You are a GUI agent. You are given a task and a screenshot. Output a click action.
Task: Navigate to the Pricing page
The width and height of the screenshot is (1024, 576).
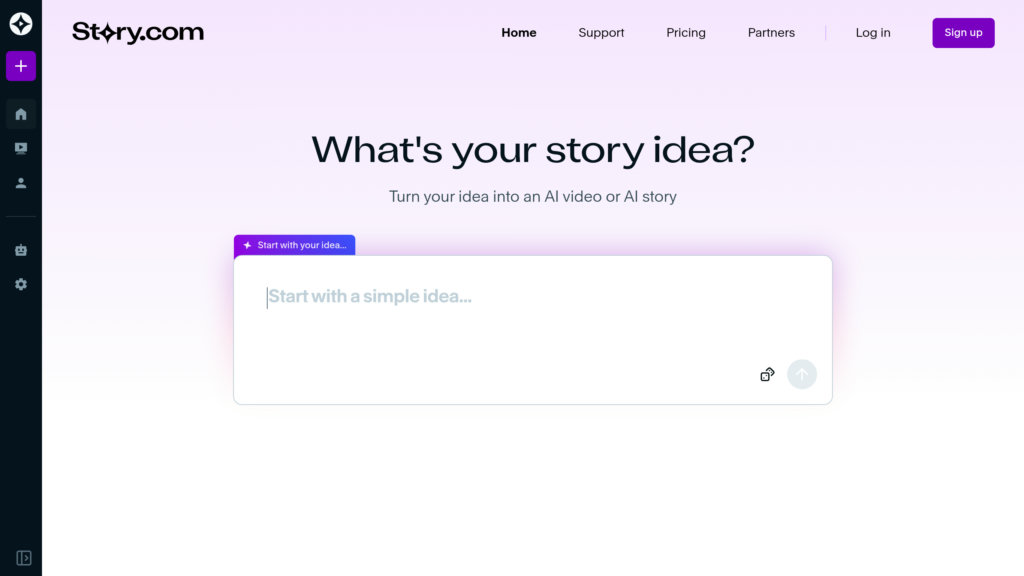[x=686, y=33]
